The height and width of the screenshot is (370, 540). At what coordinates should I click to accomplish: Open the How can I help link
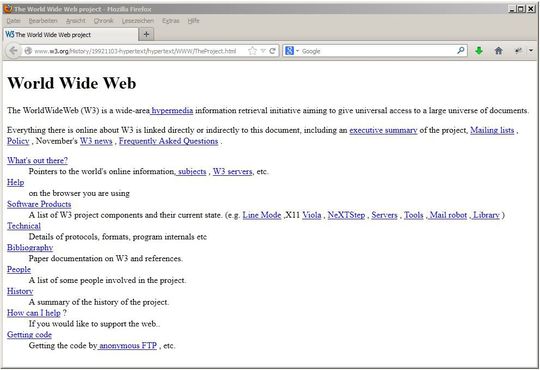(34, 313)
